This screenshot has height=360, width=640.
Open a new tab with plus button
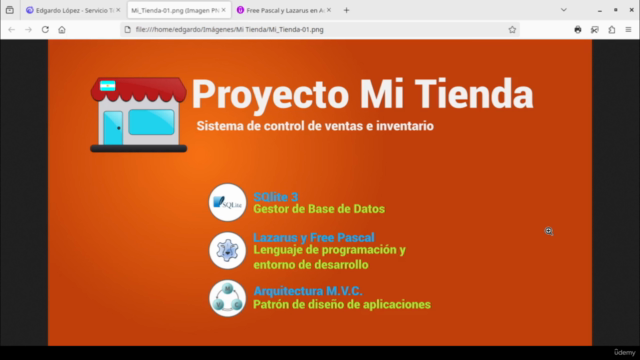point(346,10)
